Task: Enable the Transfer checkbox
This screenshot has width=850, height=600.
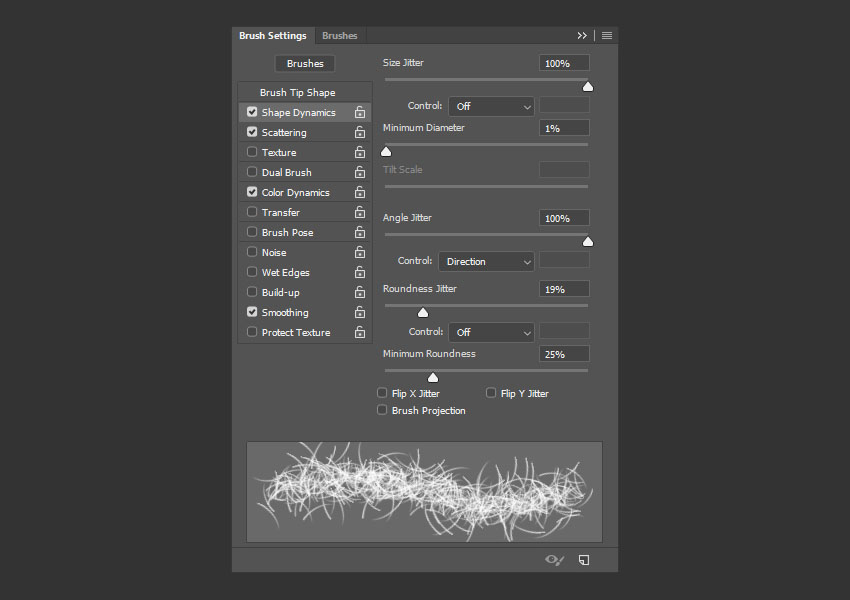Action: [x=252, y=212]
